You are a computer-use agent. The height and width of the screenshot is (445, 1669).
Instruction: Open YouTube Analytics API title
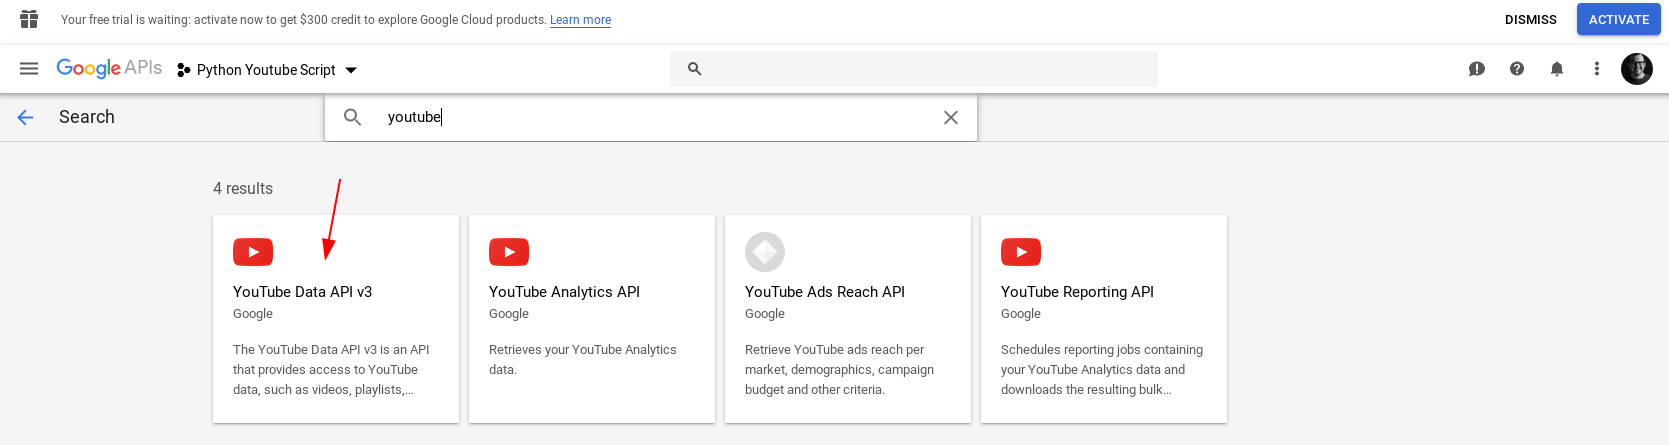coord(564,292)
